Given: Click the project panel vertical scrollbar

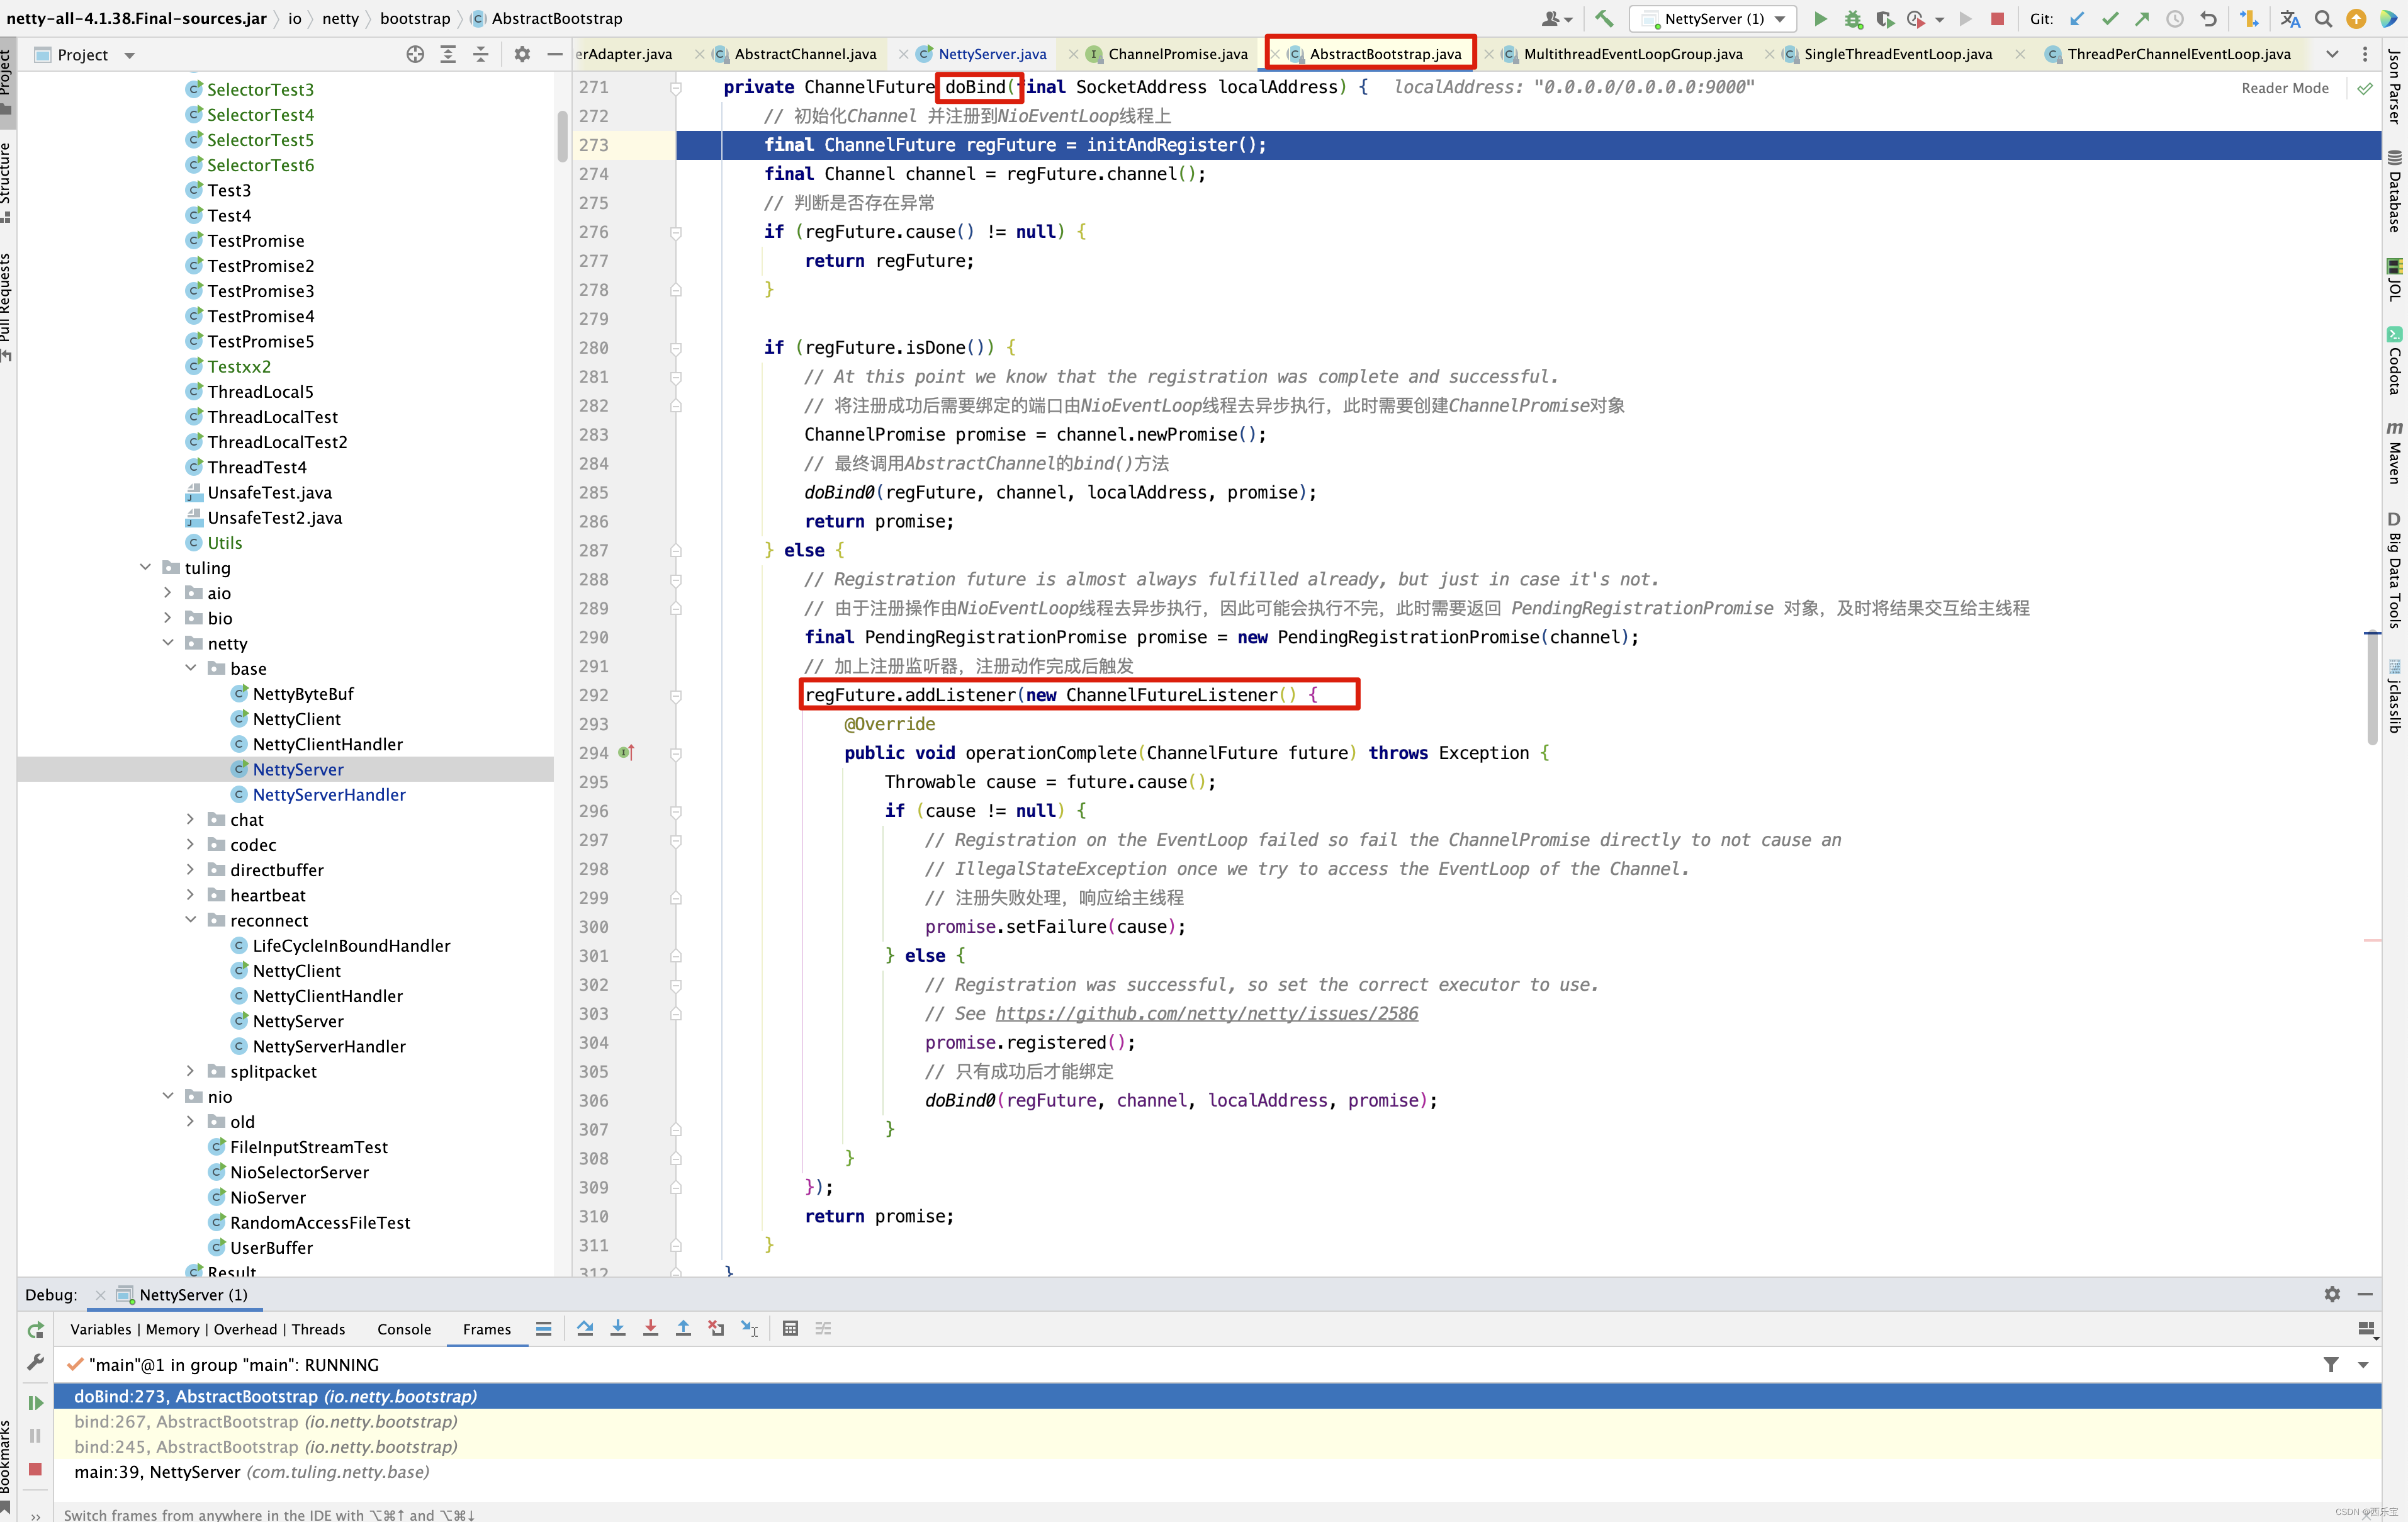Looking at the screenshot, I should pos(562,135).
